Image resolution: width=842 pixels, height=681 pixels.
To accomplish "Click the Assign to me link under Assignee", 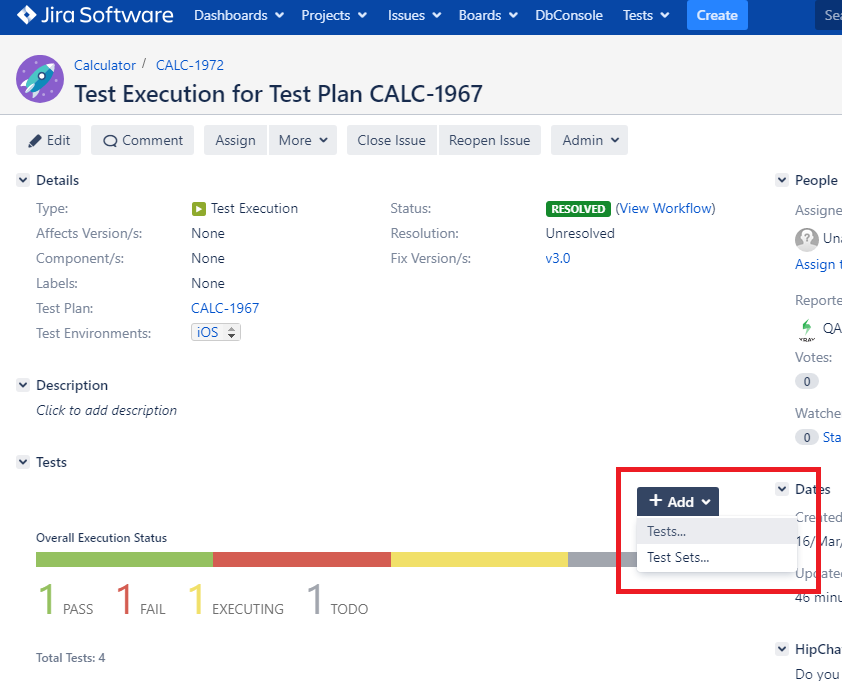I will tap(818, 264).
